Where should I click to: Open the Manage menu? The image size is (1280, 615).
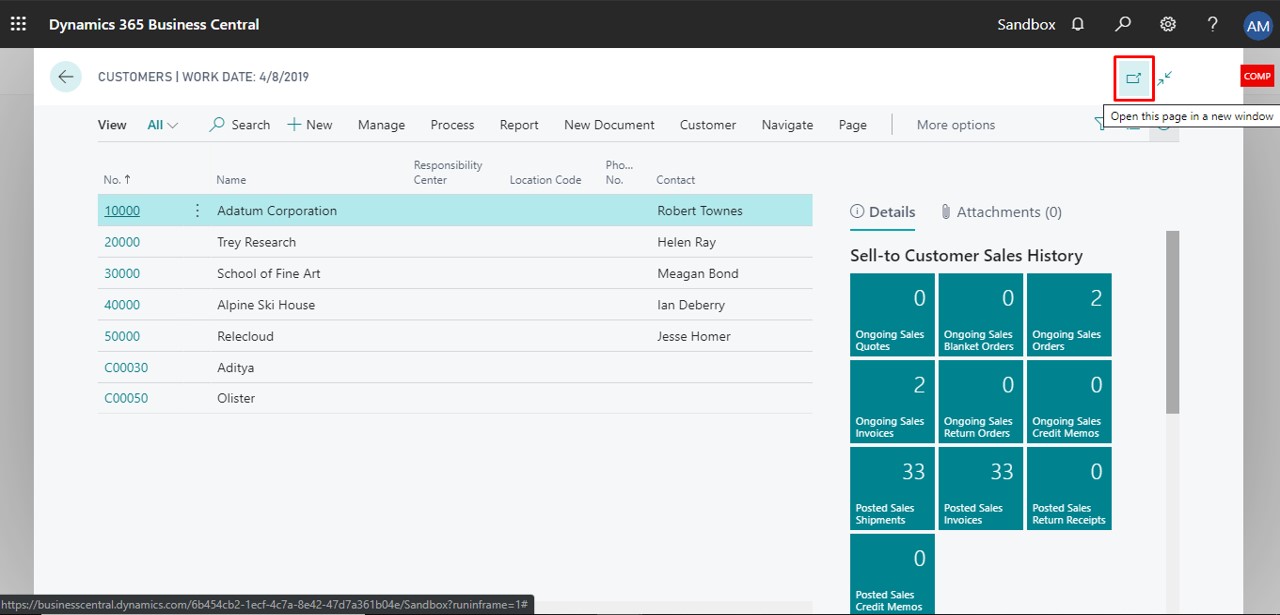click(x=381, y=125)
